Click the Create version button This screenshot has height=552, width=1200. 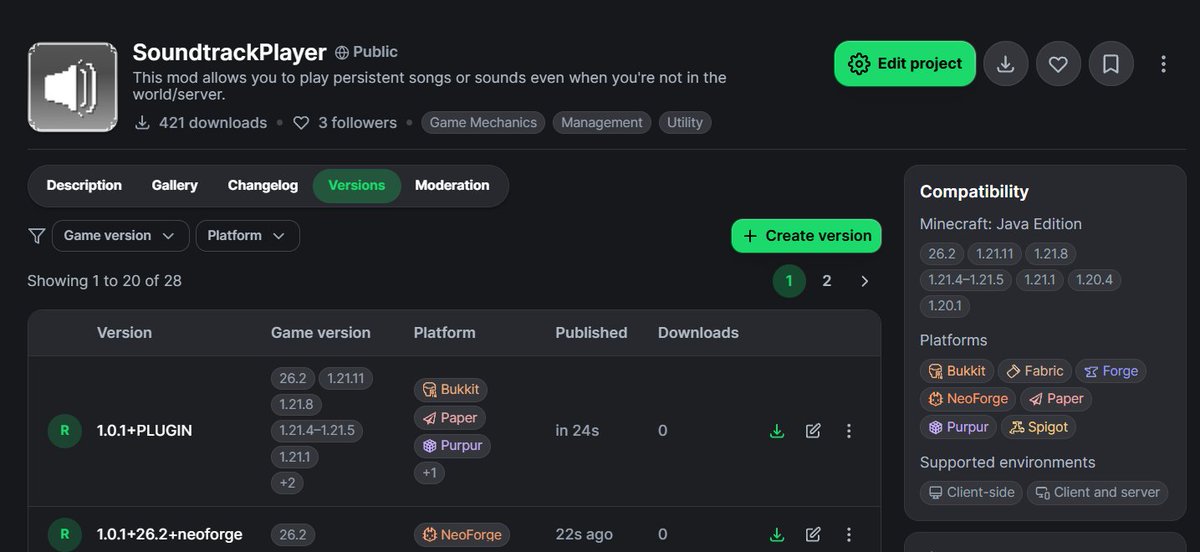(x=806, y=236)
